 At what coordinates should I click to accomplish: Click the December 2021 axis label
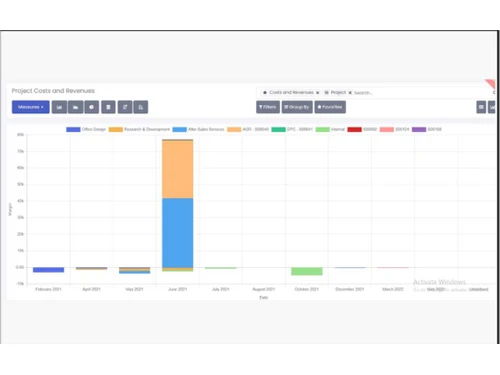click(x=350, y=289)
